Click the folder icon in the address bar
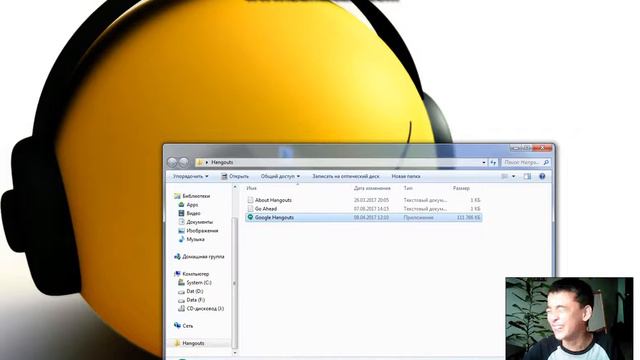 [200, 162]
